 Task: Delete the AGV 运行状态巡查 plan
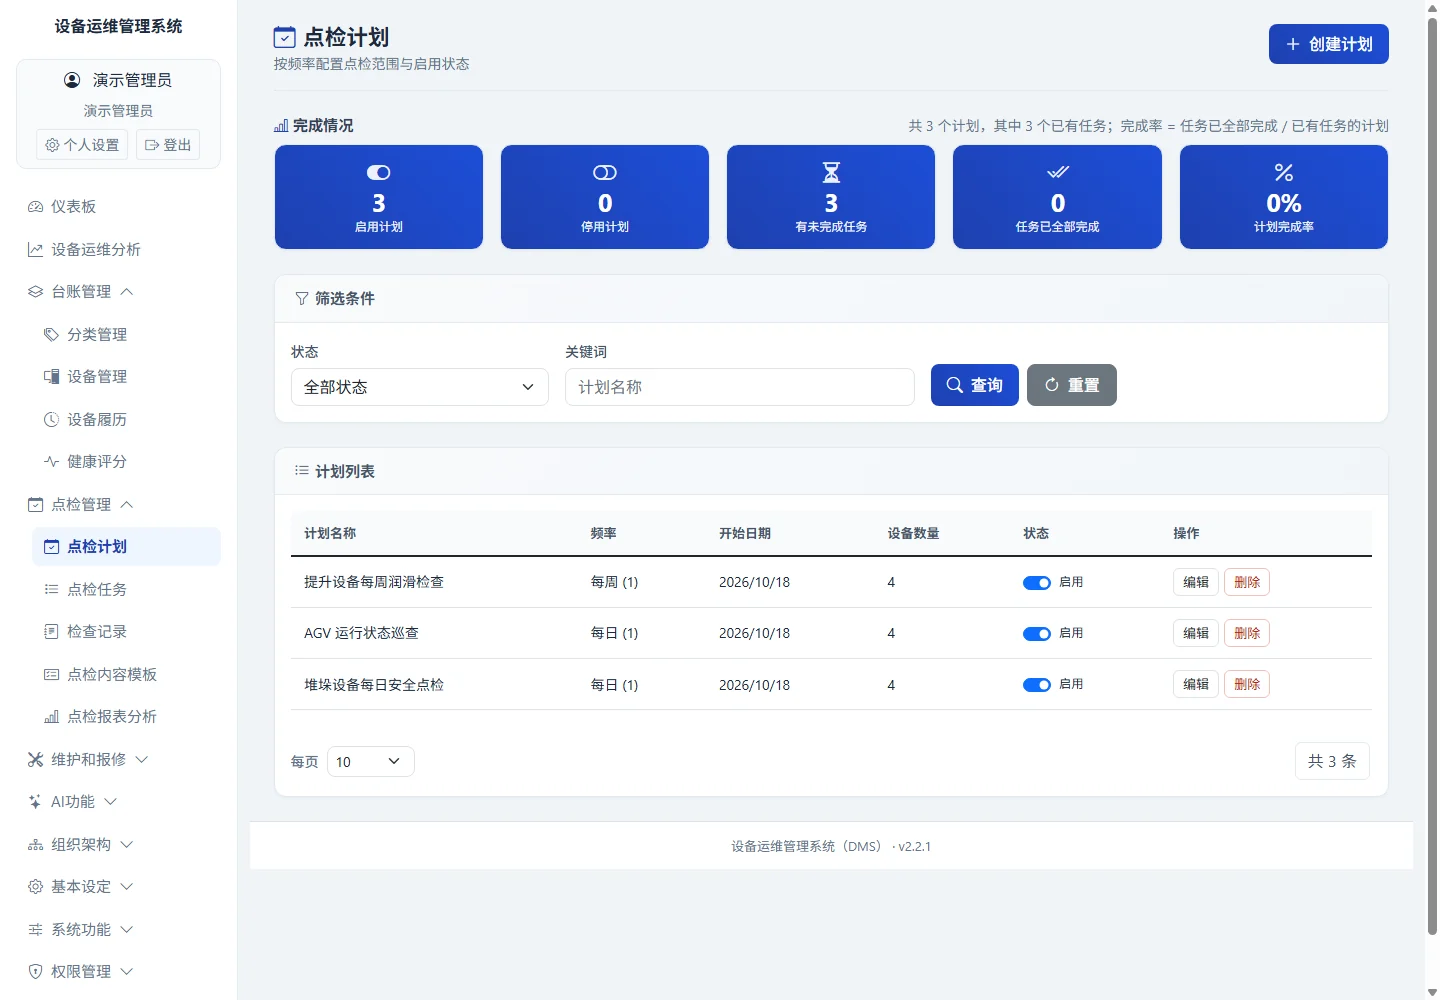tap(1247, 633)
